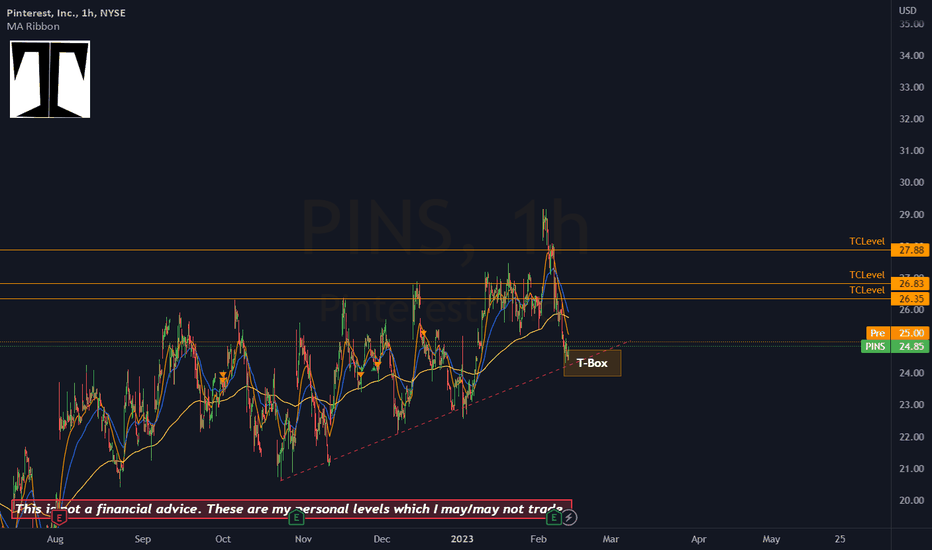Viewport: 932px width, 550px height.
Task: Select the TCLevel label at 27.88
Action: click(x=867, y=241)
